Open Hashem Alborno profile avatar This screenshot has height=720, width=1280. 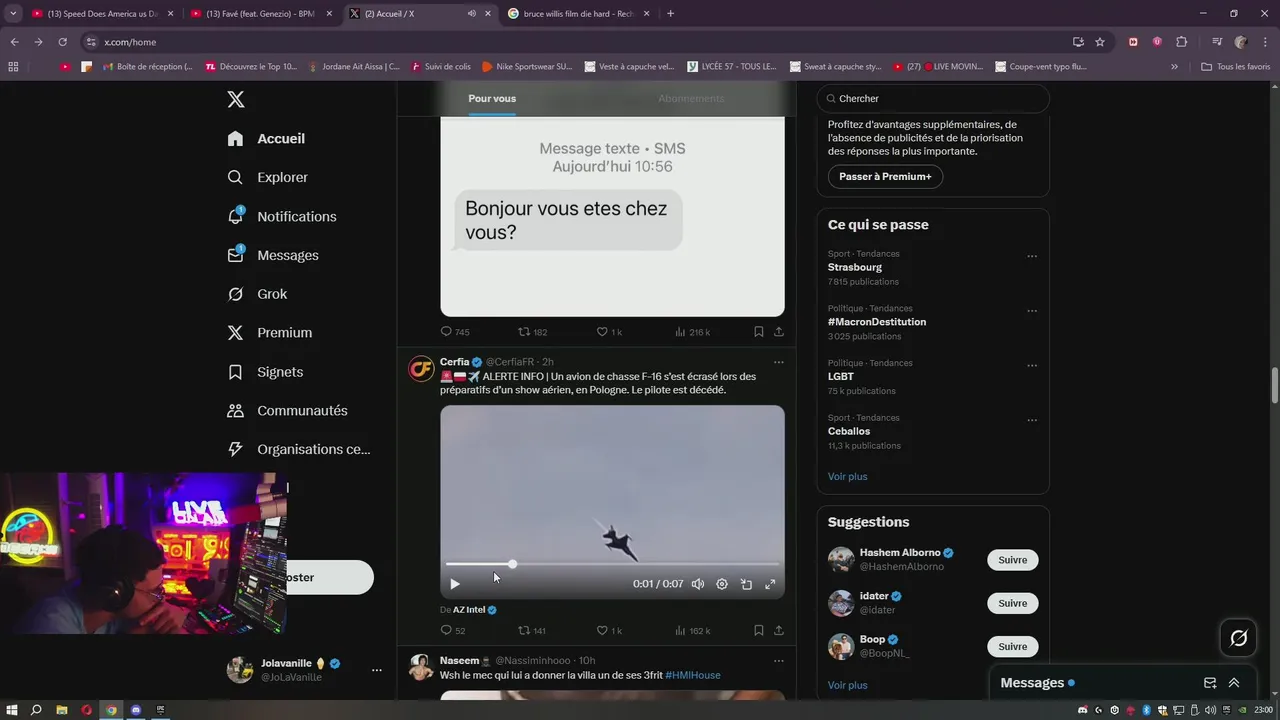pyautogui.click(x=841, y=560)
